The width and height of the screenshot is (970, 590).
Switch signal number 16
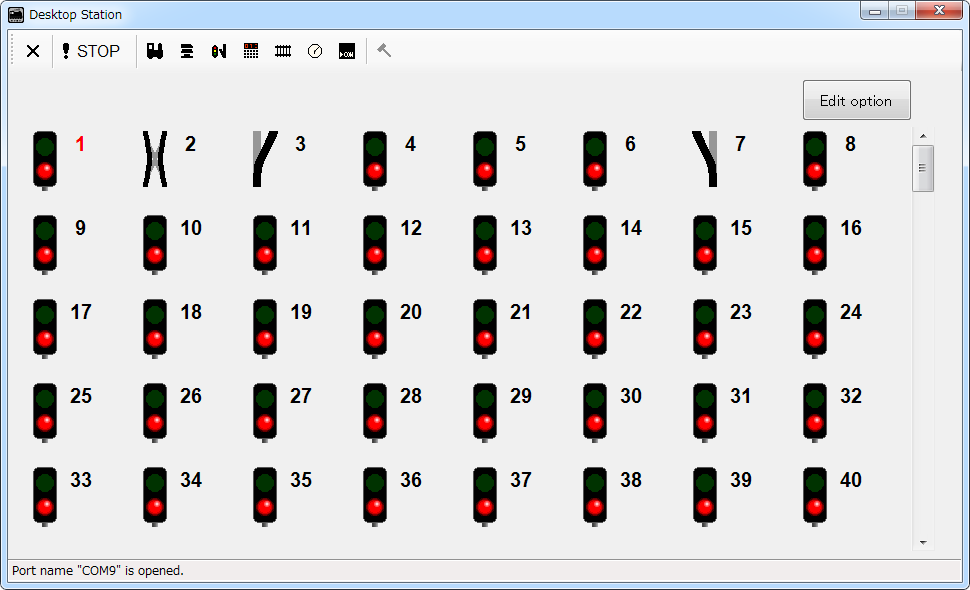coord(815,244)
